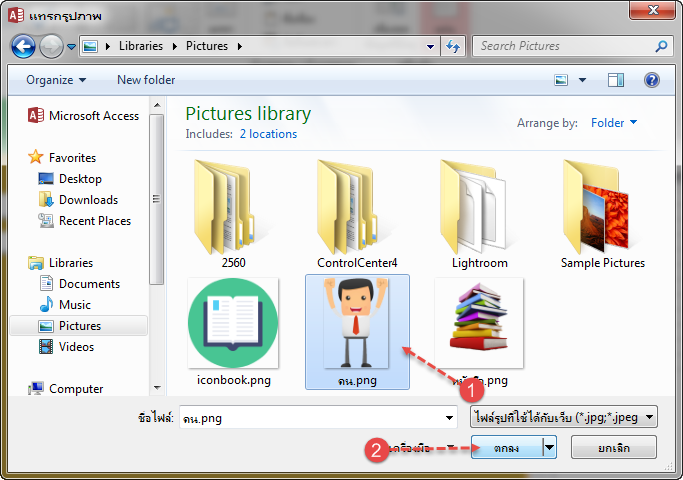The height and width of the screenshot is (480, 683).
Task: Click the change view icon in toolbar
Action: pos(562,80)
